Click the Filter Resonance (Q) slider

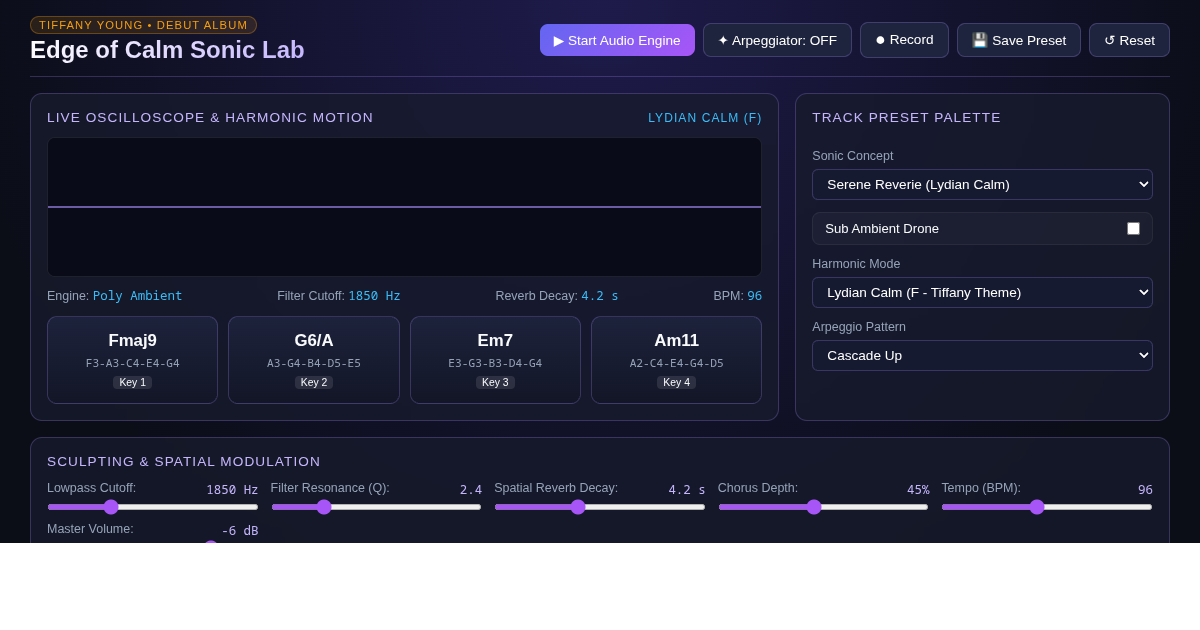[376, 507]
